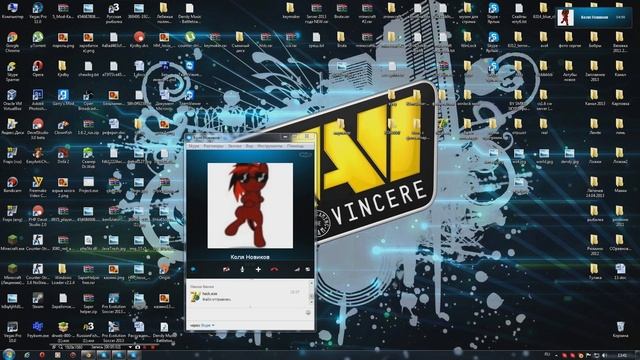Screen dimensions: 640x360
Task: Launch Bandicam desktop shortcut
Action: pos(12,184)
